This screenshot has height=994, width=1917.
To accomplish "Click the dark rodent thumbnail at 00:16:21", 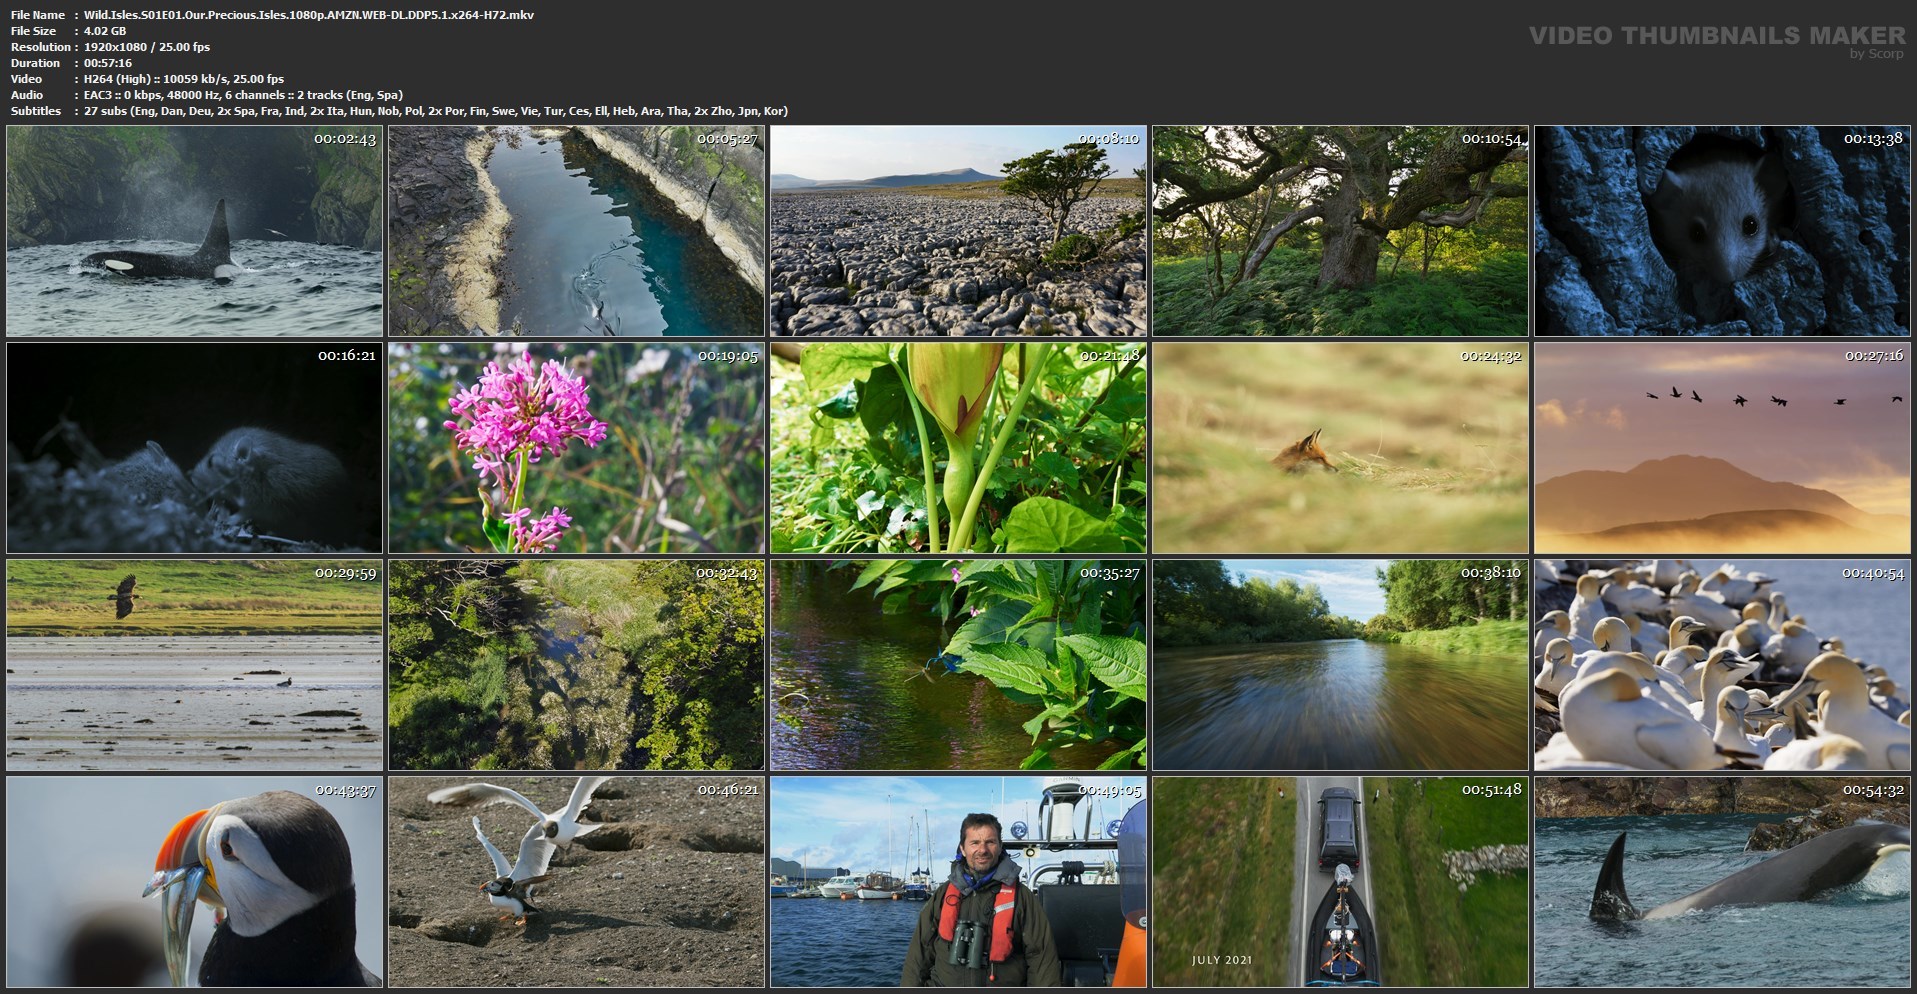I will click(x=194, y=448).
